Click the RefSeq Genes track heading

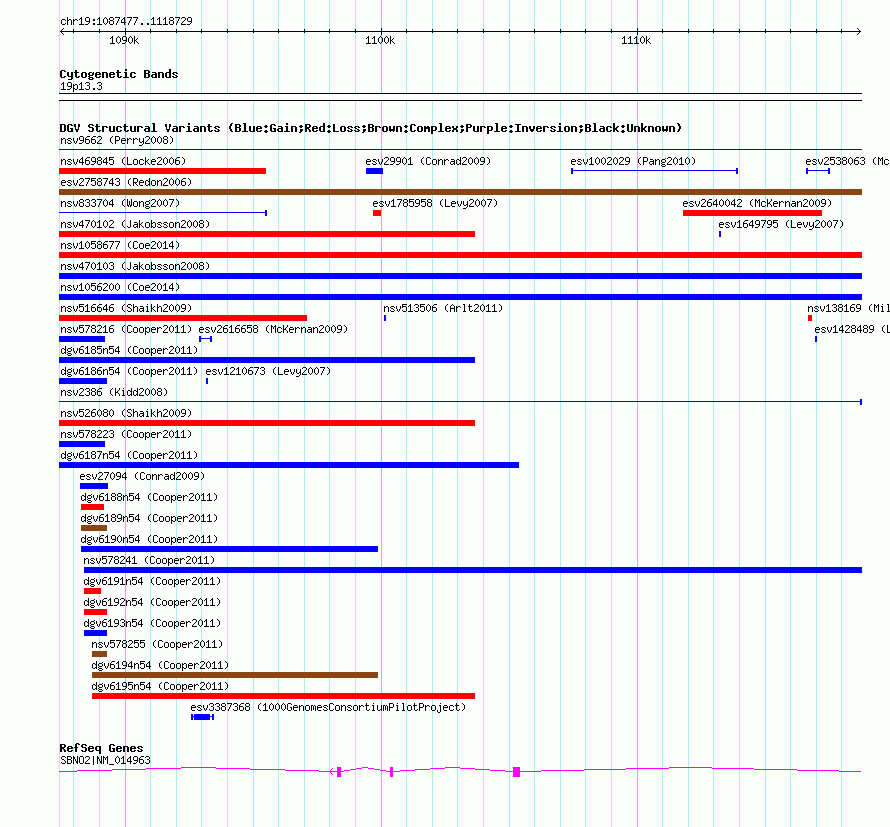101,748
